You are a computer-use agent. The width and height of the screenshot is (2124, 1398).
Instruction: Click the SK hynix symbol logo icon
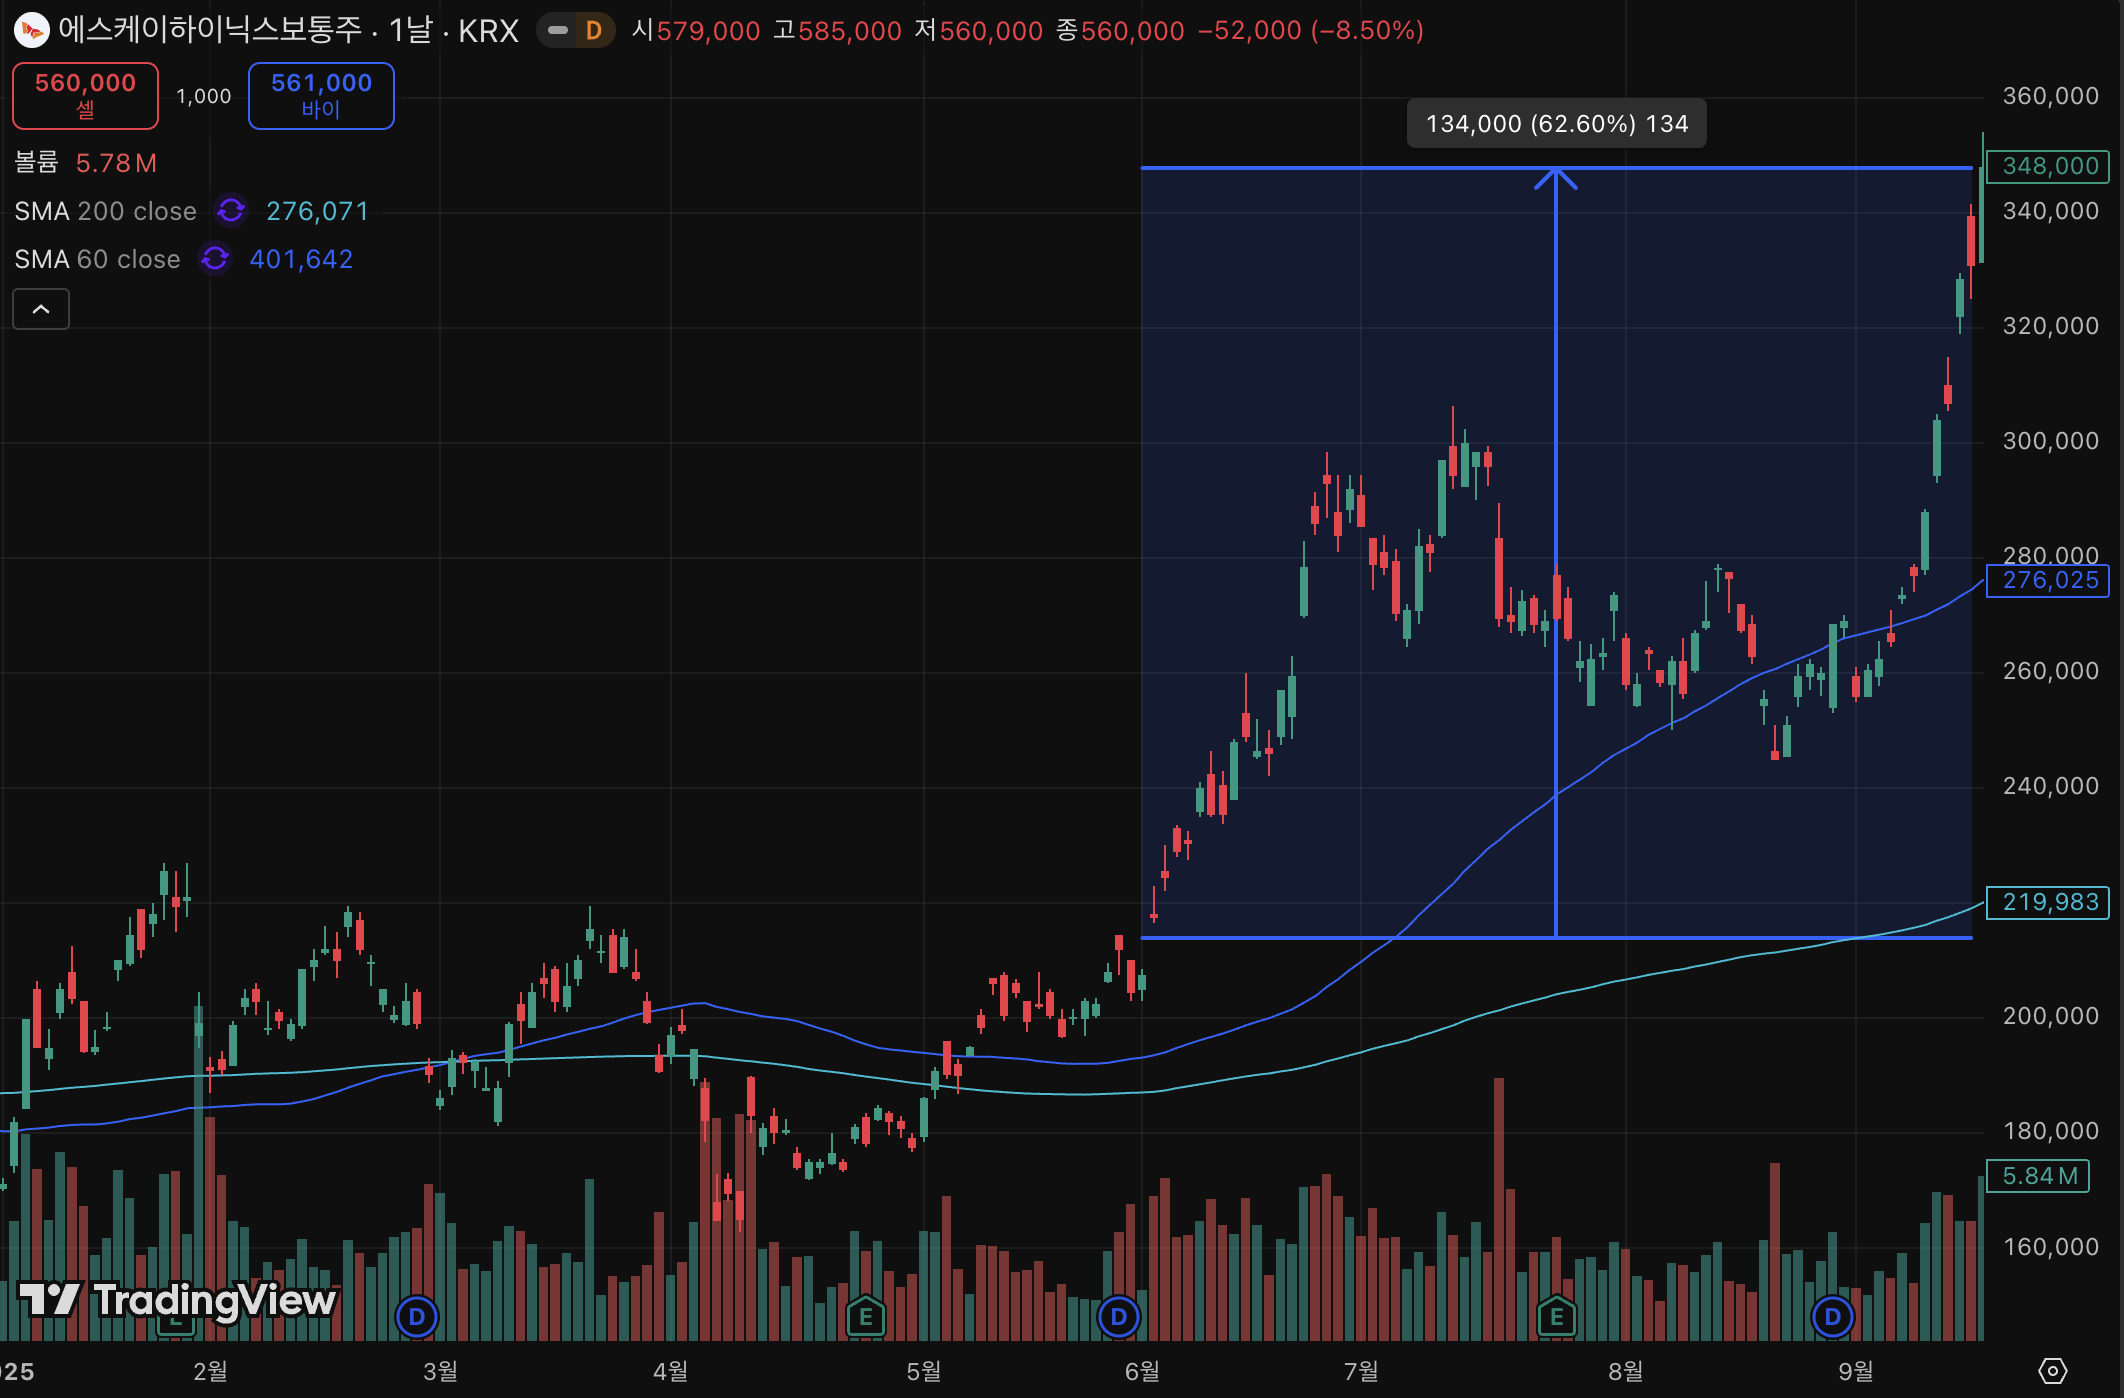pyautogui.click(x=31, y=30)
